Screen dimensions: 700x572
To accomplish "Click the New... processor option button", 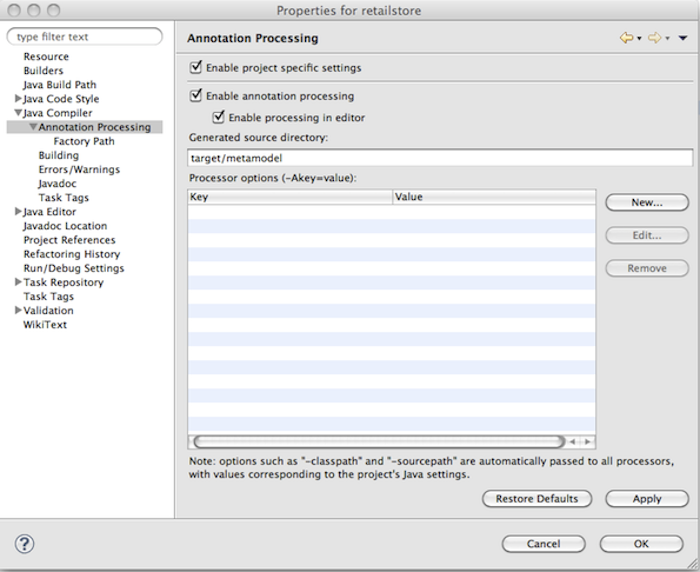I will (x=646, y=203).
